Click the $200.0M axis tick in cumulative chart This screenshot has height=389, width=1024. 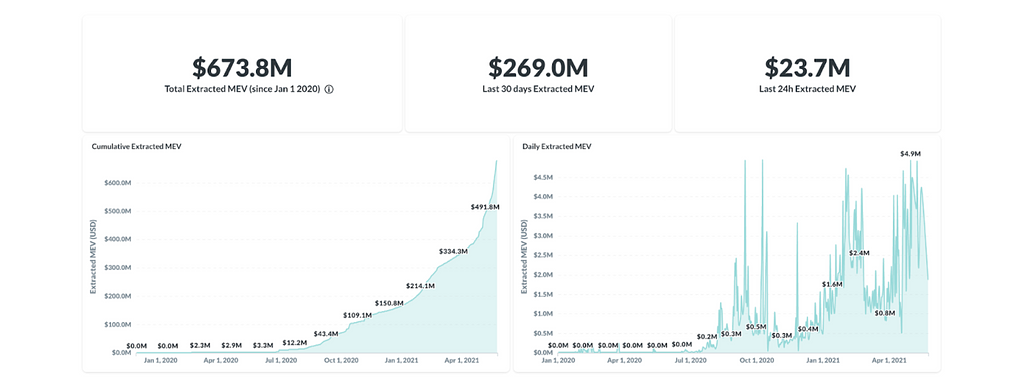pos(118,296)
